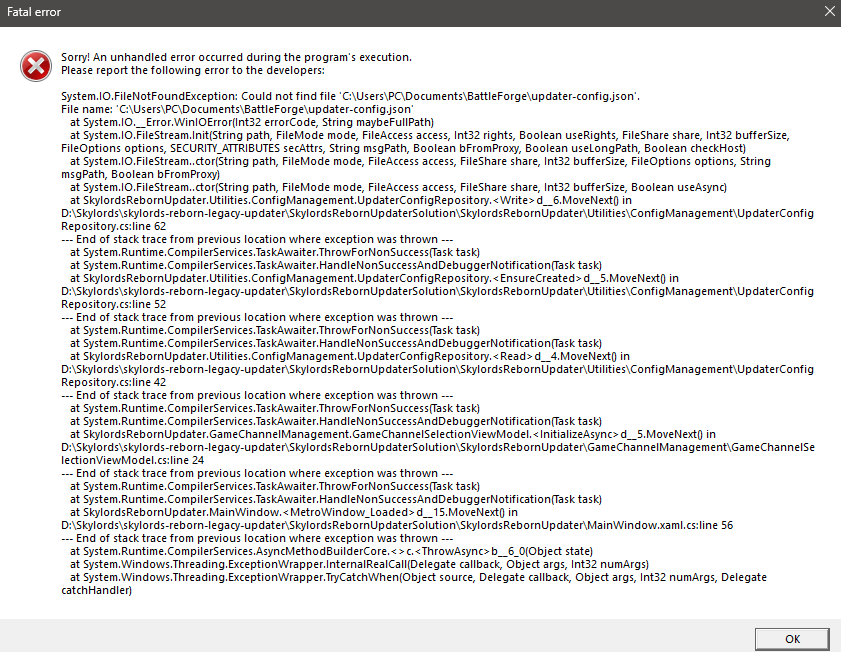Viewport: 841px width, 652px height.
Task: Click the OK button
Action: point(792,639)
